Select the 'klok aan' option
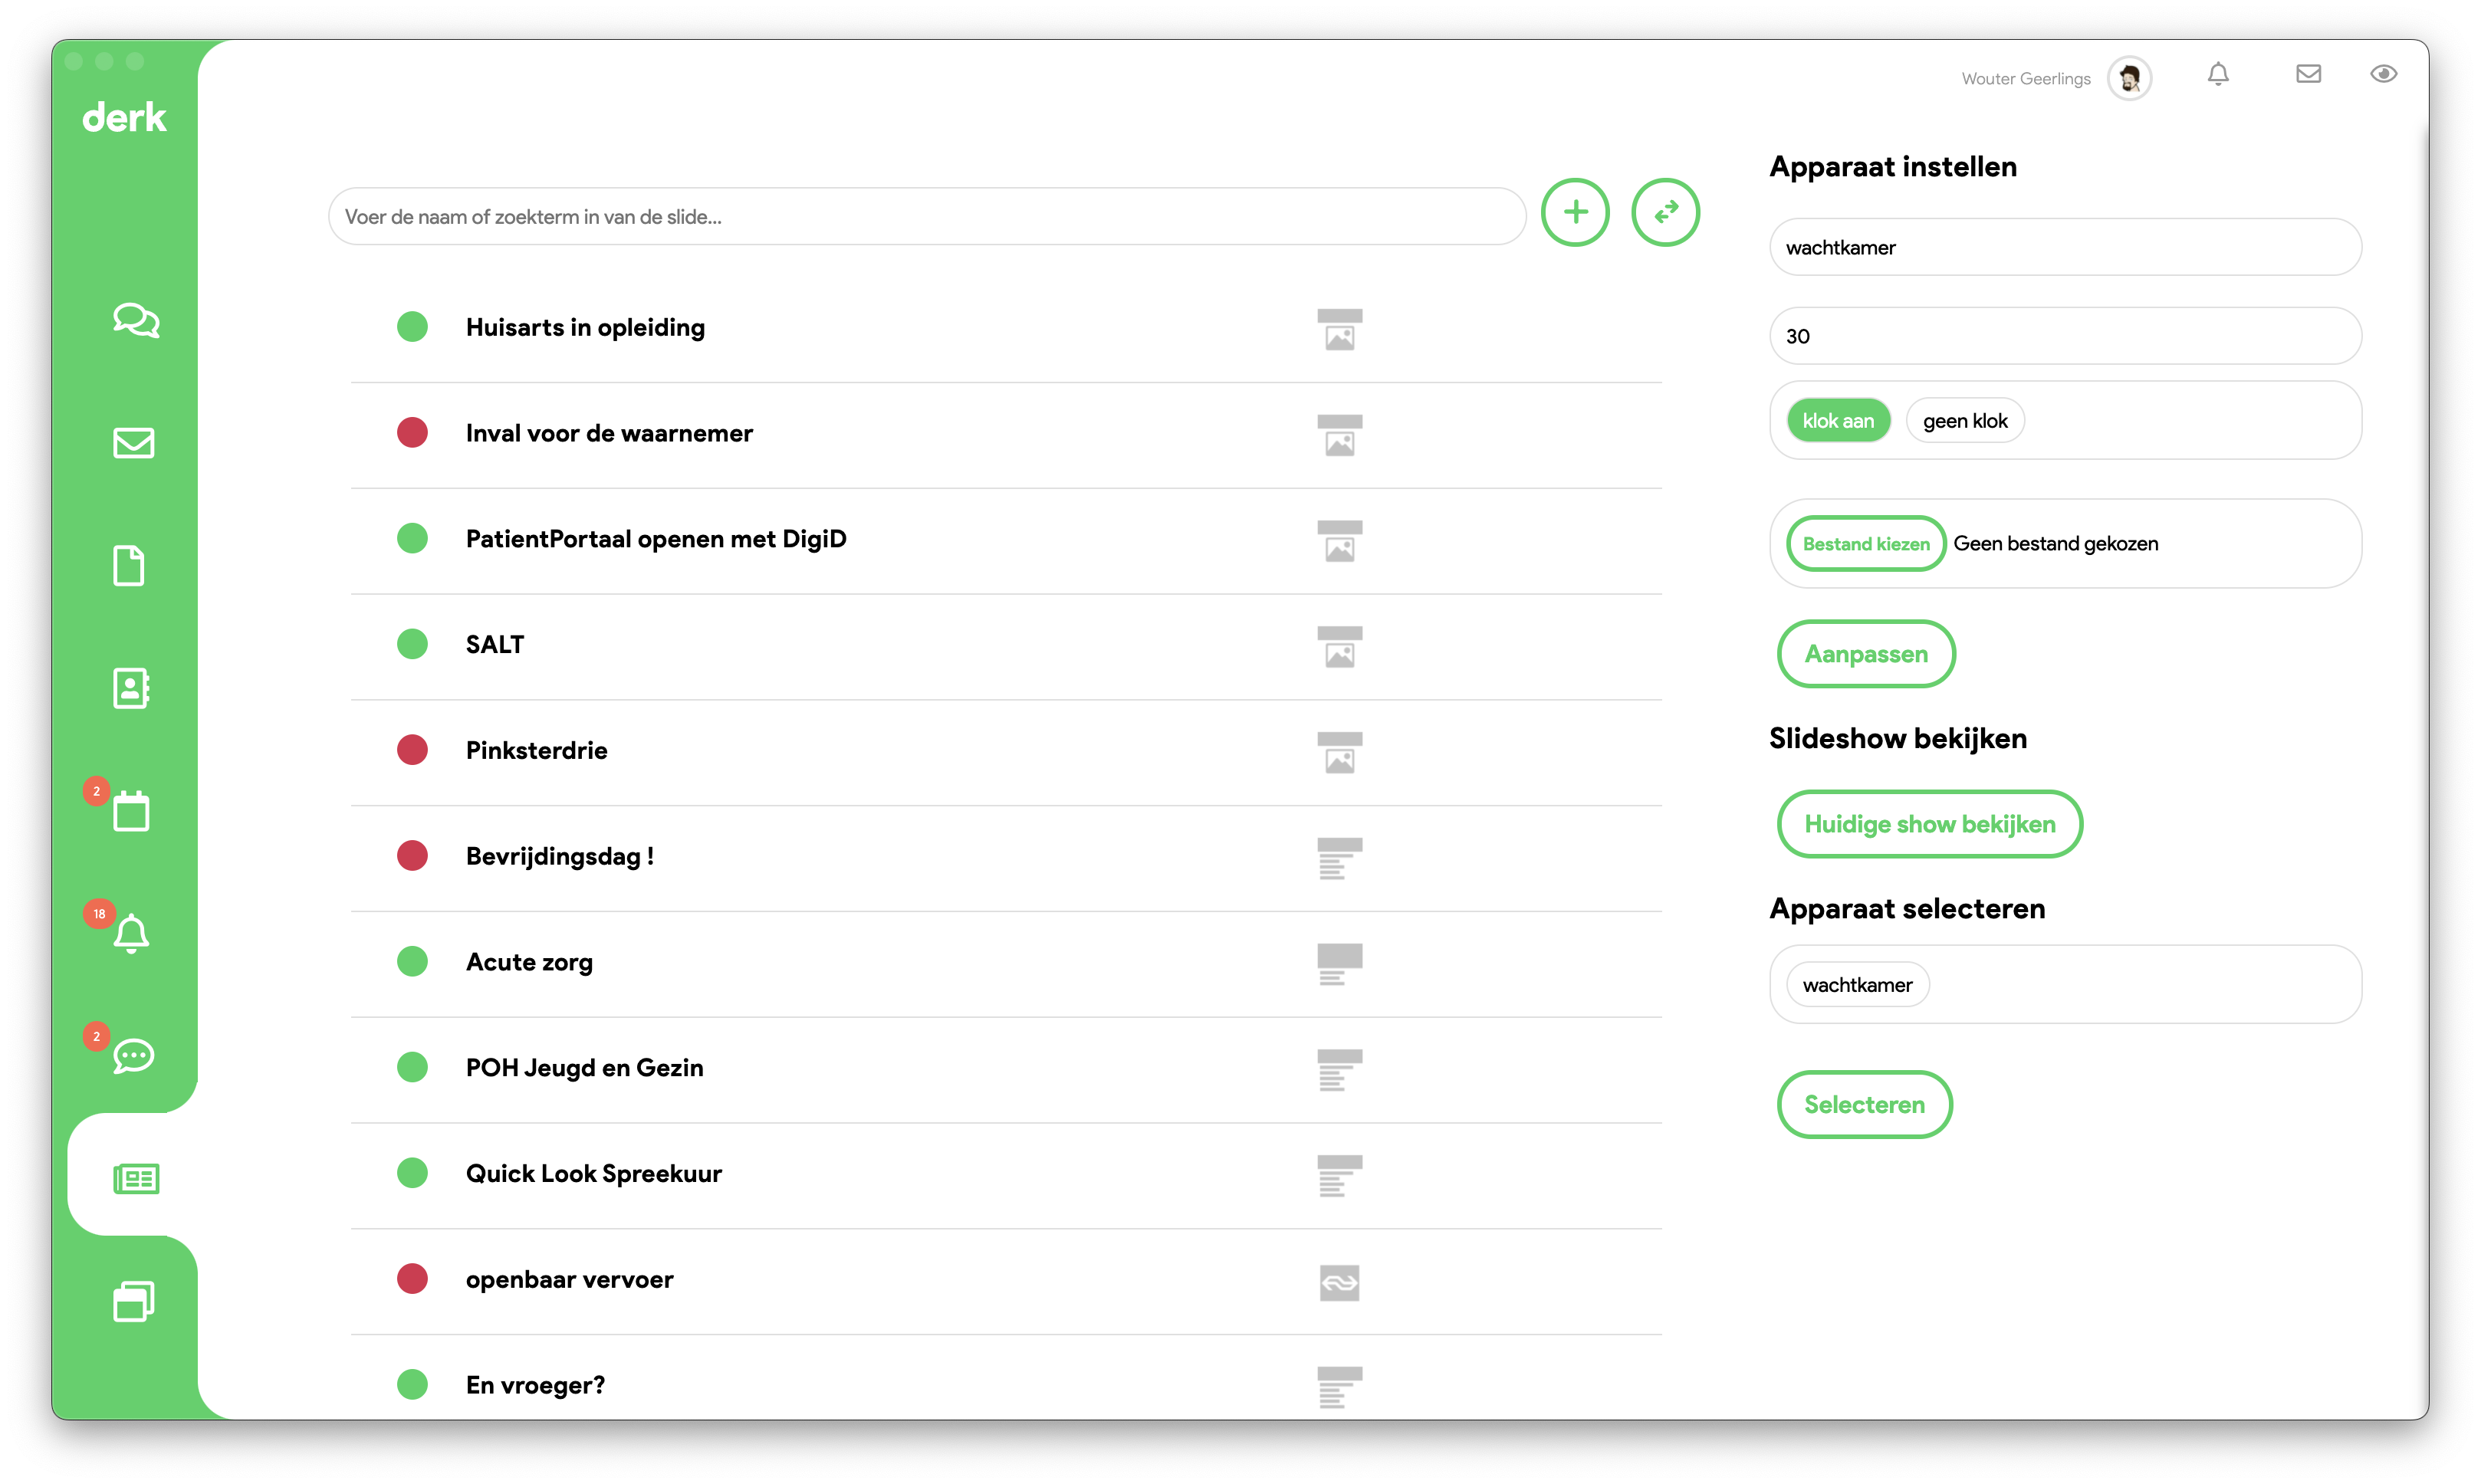The image size is (2481, 1484). tap(1837, 421)
